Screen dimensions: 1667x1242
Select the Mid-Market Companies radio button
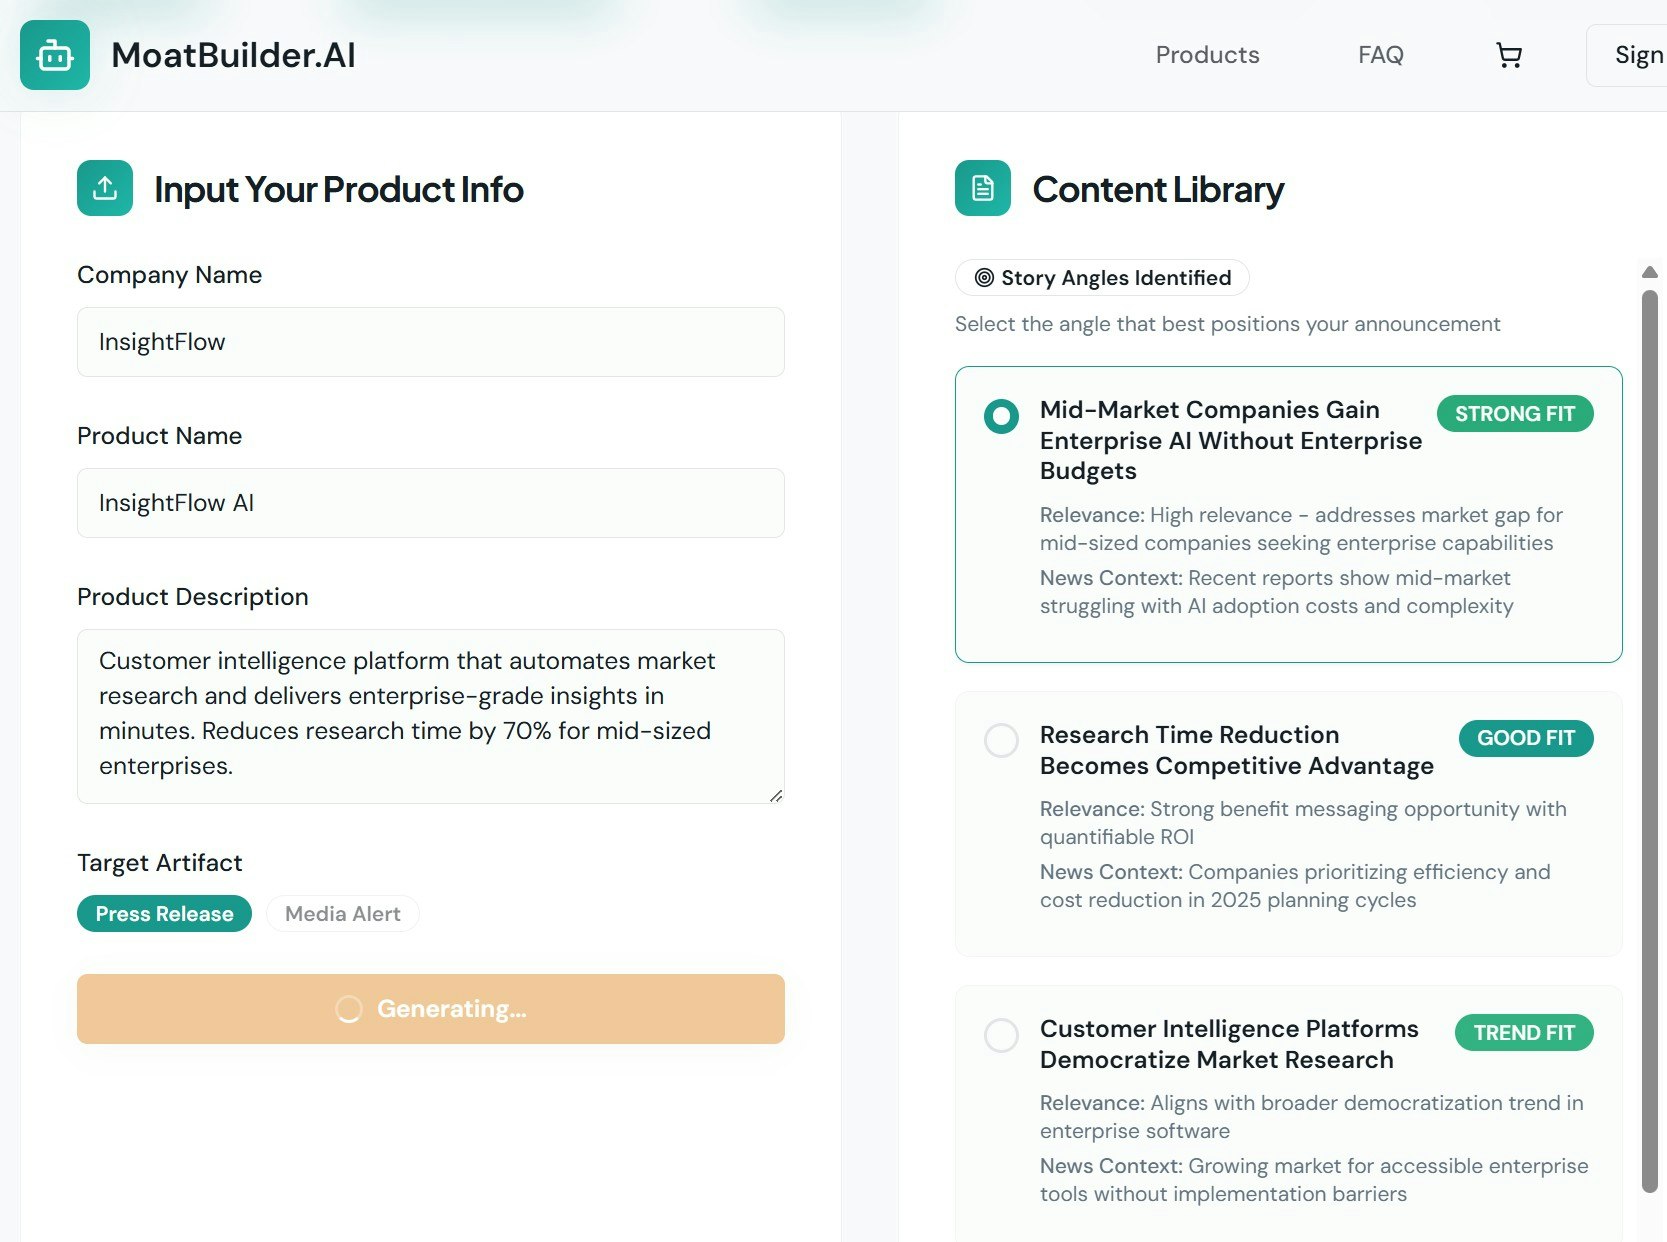point(1001,417)
